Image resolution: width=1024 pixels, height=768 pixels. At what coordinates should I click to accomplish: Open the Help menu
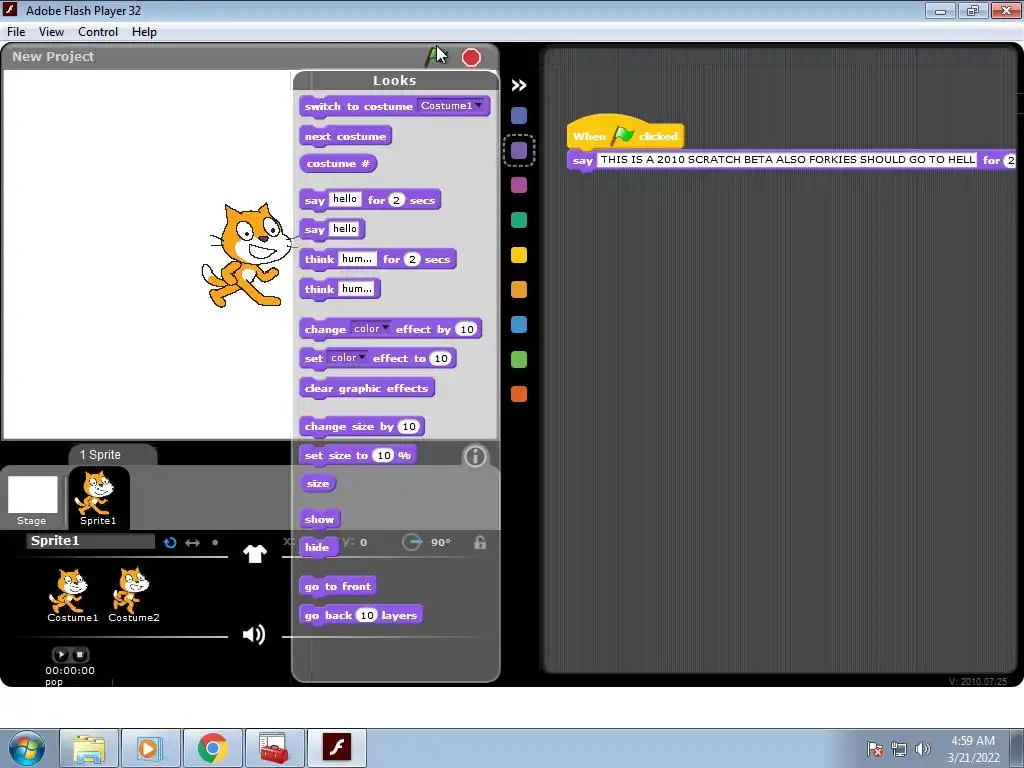coord(144,31)
